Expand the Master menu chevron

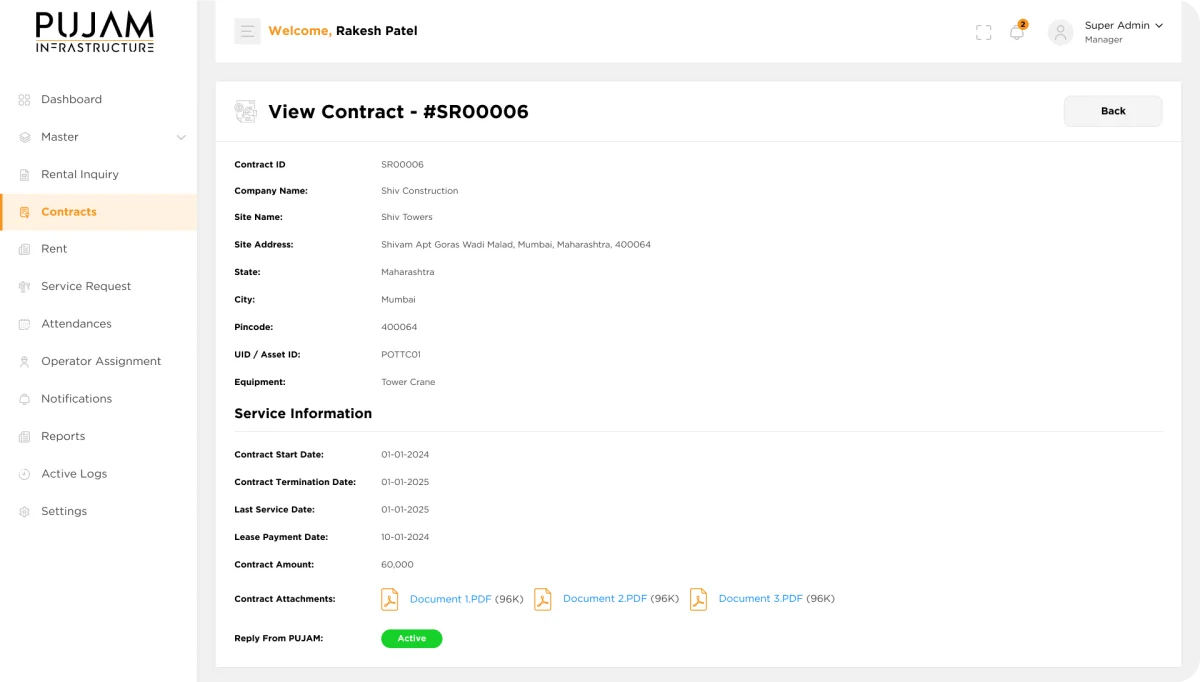[181, 137]
